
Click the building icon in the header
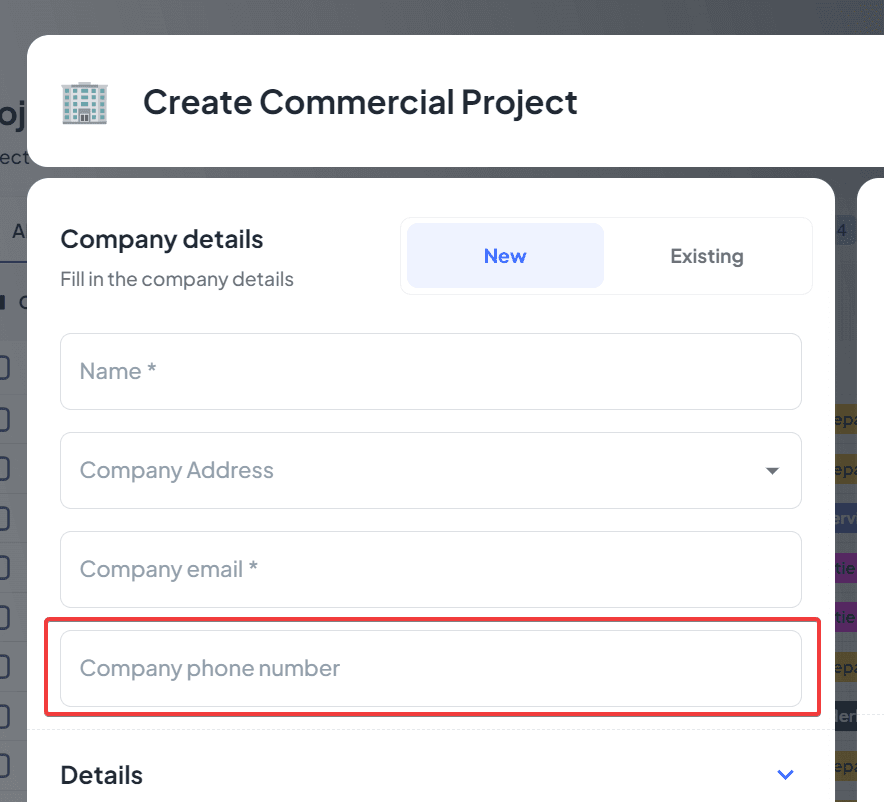point(84,102)
